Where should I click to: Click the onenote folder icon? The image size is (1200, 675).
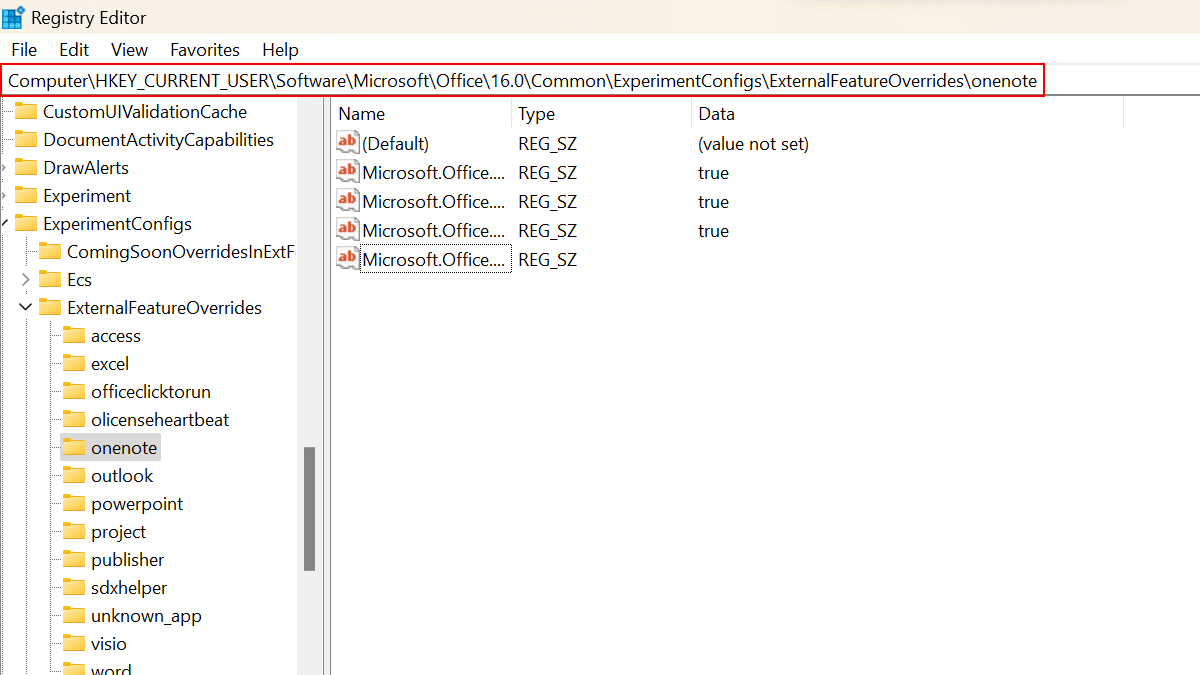[74, 448]
